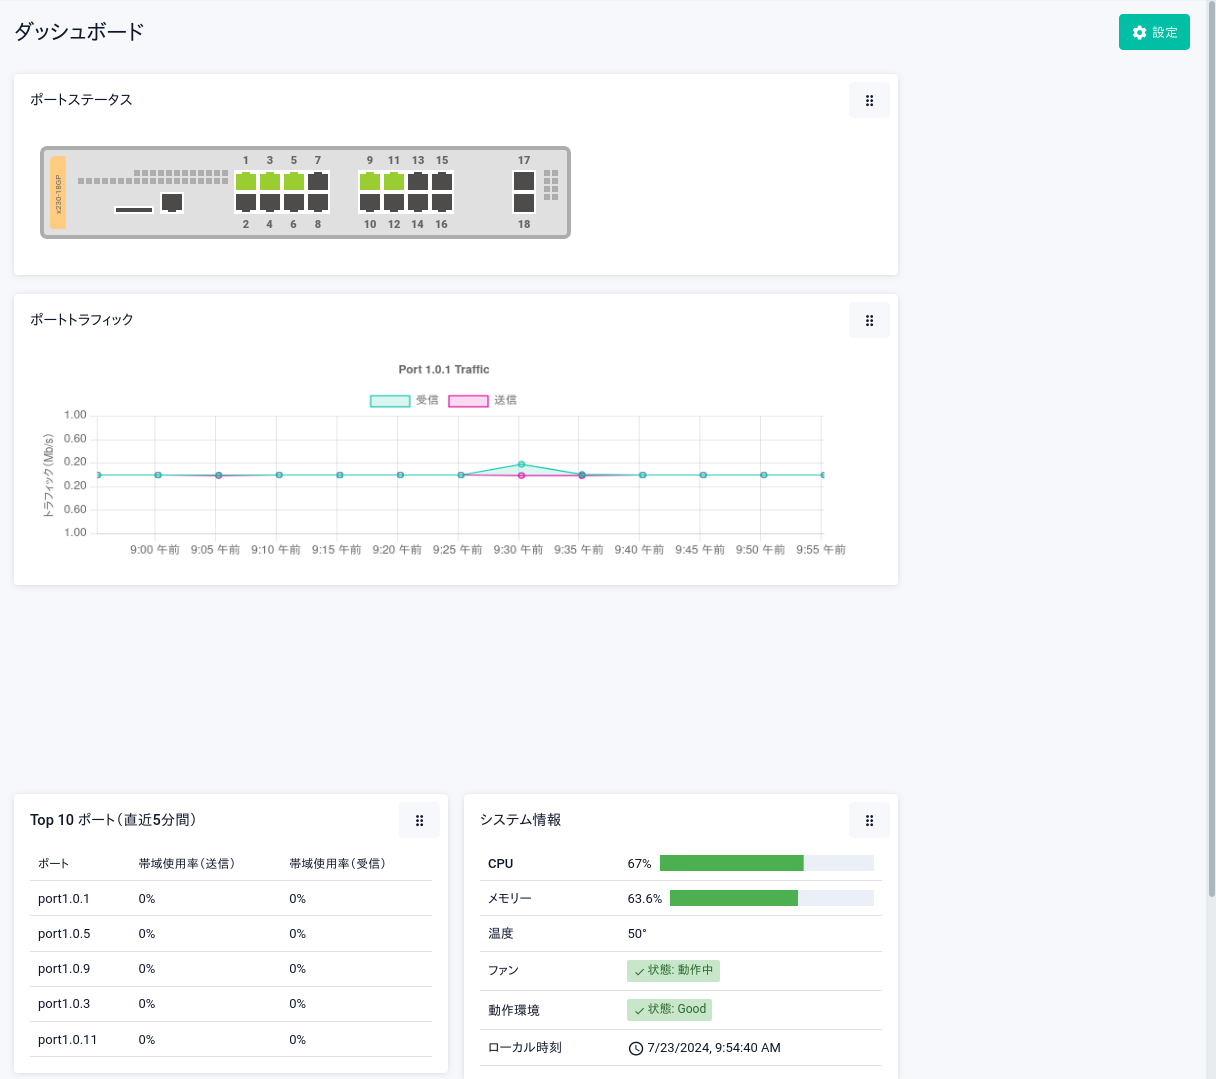Select port 18 SFP slot icon
Image resolution: width=1216 pixels, height=1079 pixels.
pyautogui.click(x=524, y=203)
